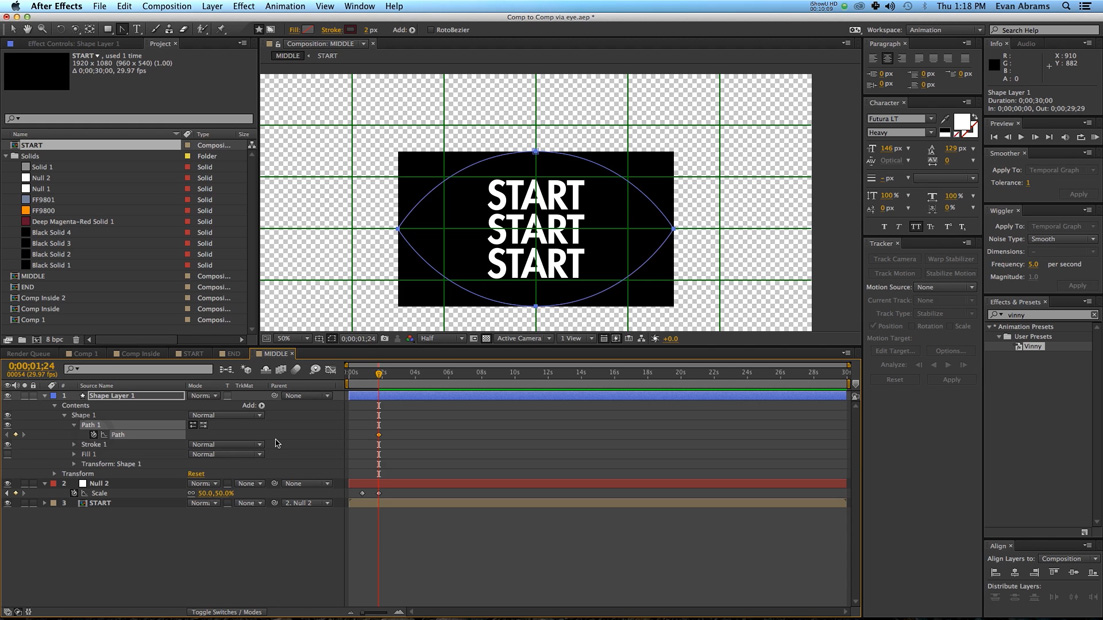Screen dimensions: 1103x620
Task: Click fill color swatch in Character panel
Action: click(x=961, y=122)
